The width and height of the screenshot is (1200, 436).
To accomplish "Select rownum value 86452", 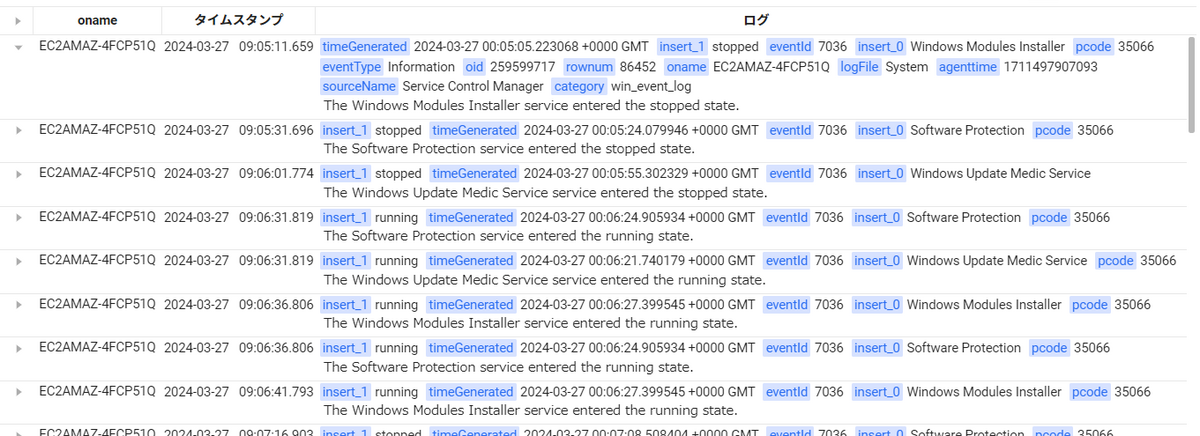I will 638,67.
